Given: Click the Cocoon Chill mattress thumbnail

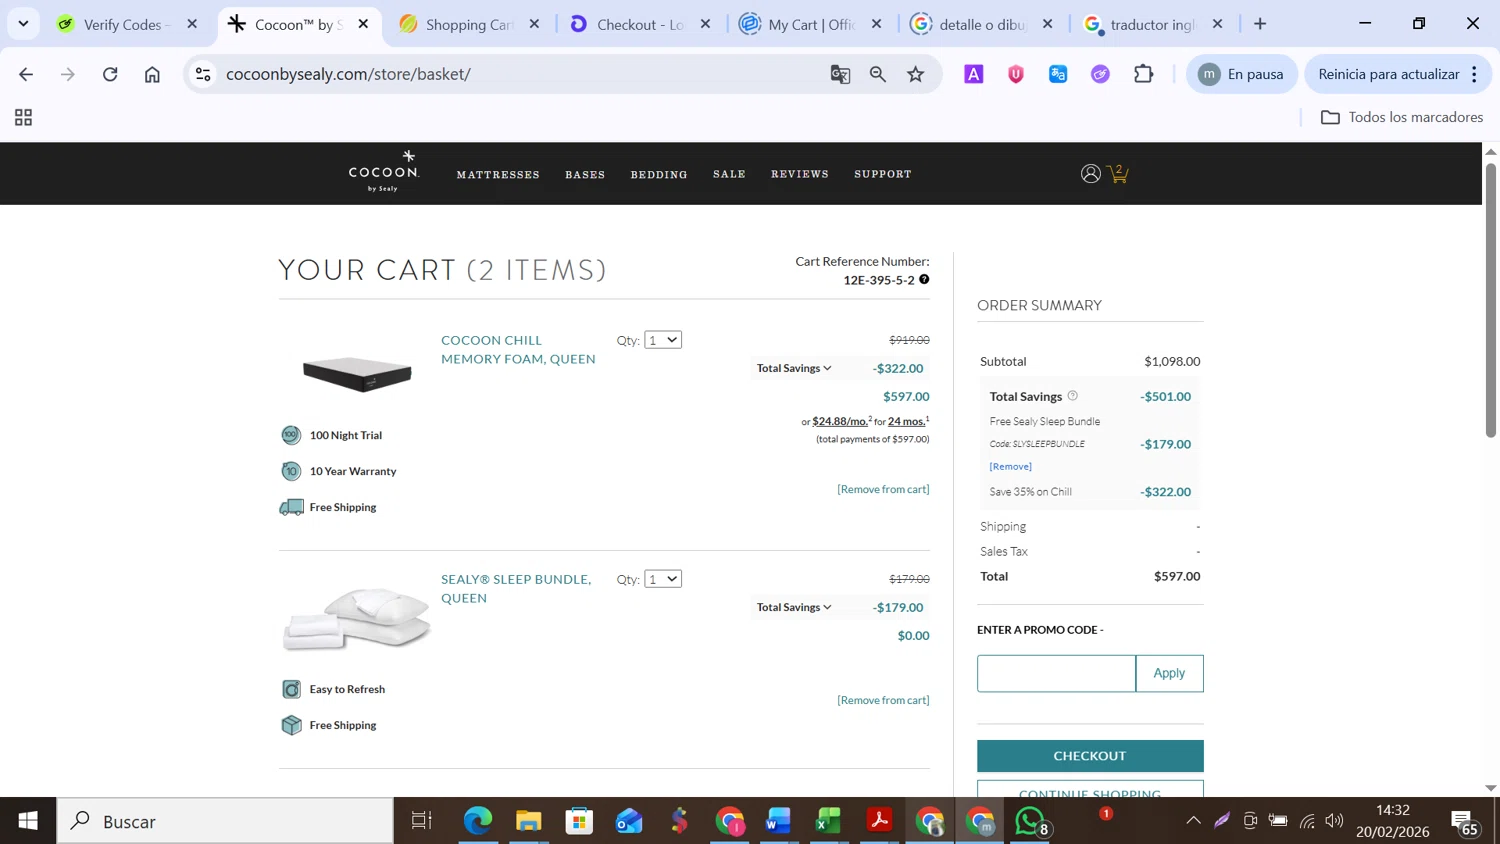Looking at the screenshot, I should [357, 374].
